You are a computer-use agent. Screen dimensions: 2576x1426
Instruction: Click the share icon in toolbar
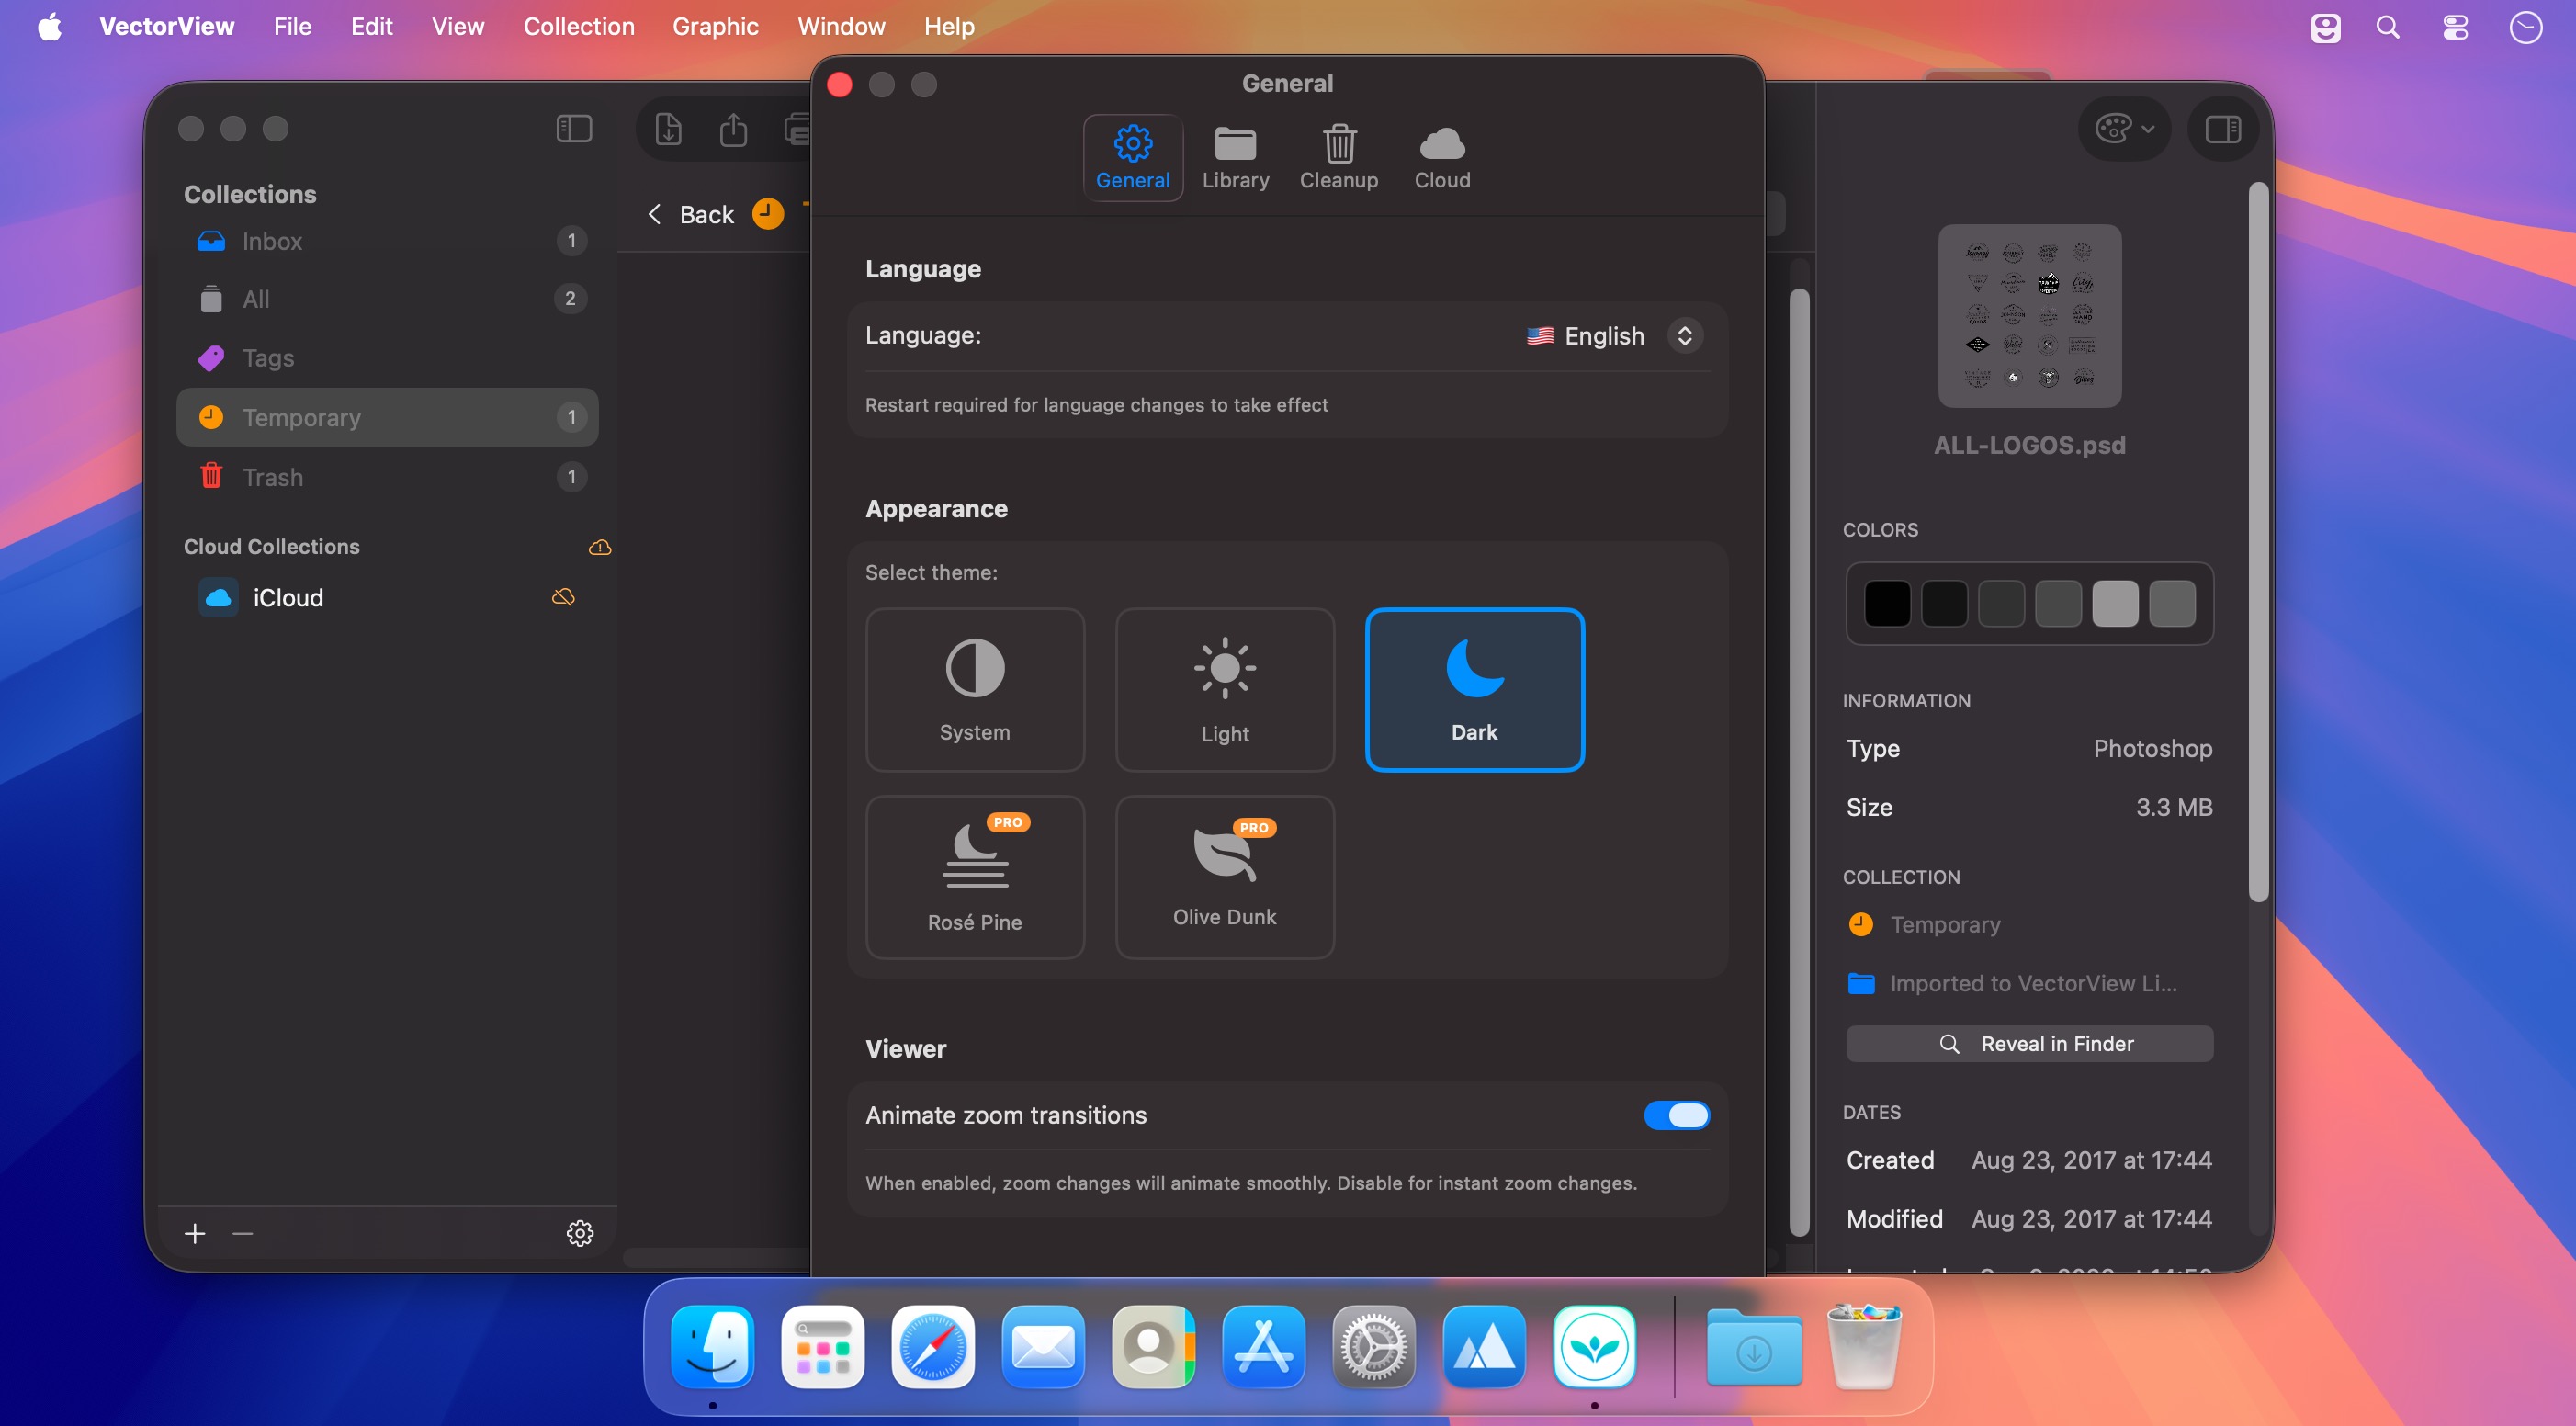pos(733,129)
